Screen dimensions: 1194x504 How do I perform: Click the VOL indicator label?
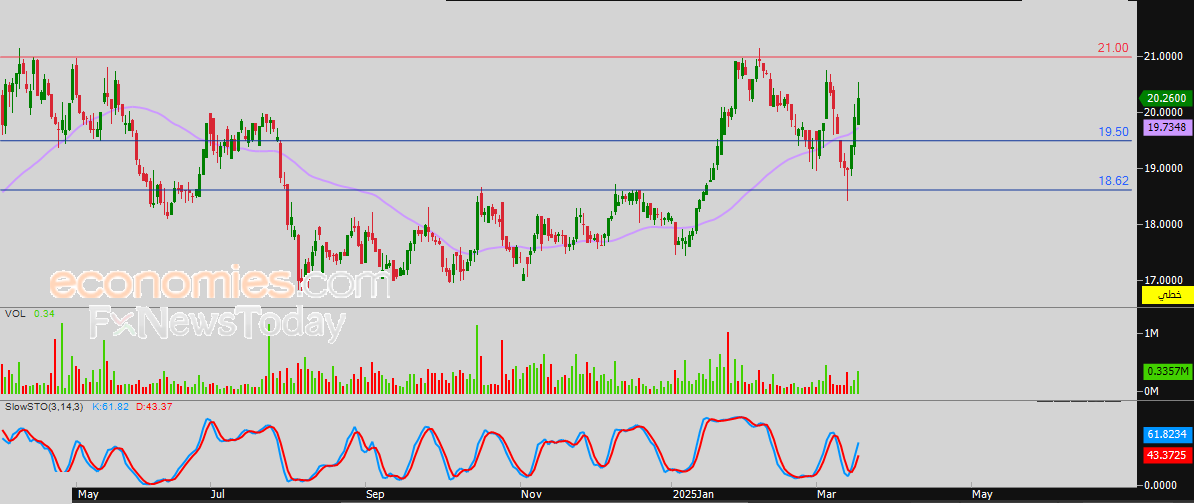(x=14, y=313)
